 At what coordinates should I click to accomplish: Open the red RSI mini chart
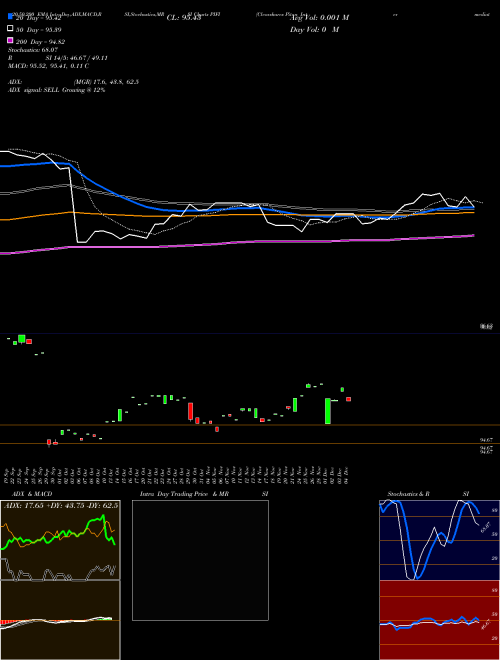point(439,620)
